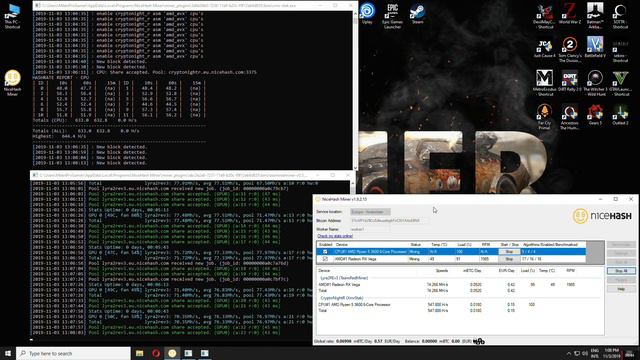Screen dimensions: 640x360
Task: Select Tom Clancy's The Division 2 icon
Action: coord(570,50)
